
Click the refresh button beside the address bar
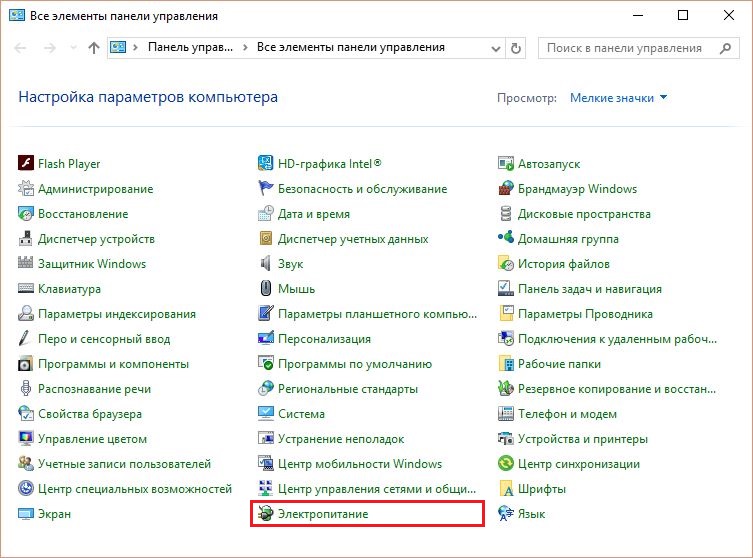click(516, 48)
